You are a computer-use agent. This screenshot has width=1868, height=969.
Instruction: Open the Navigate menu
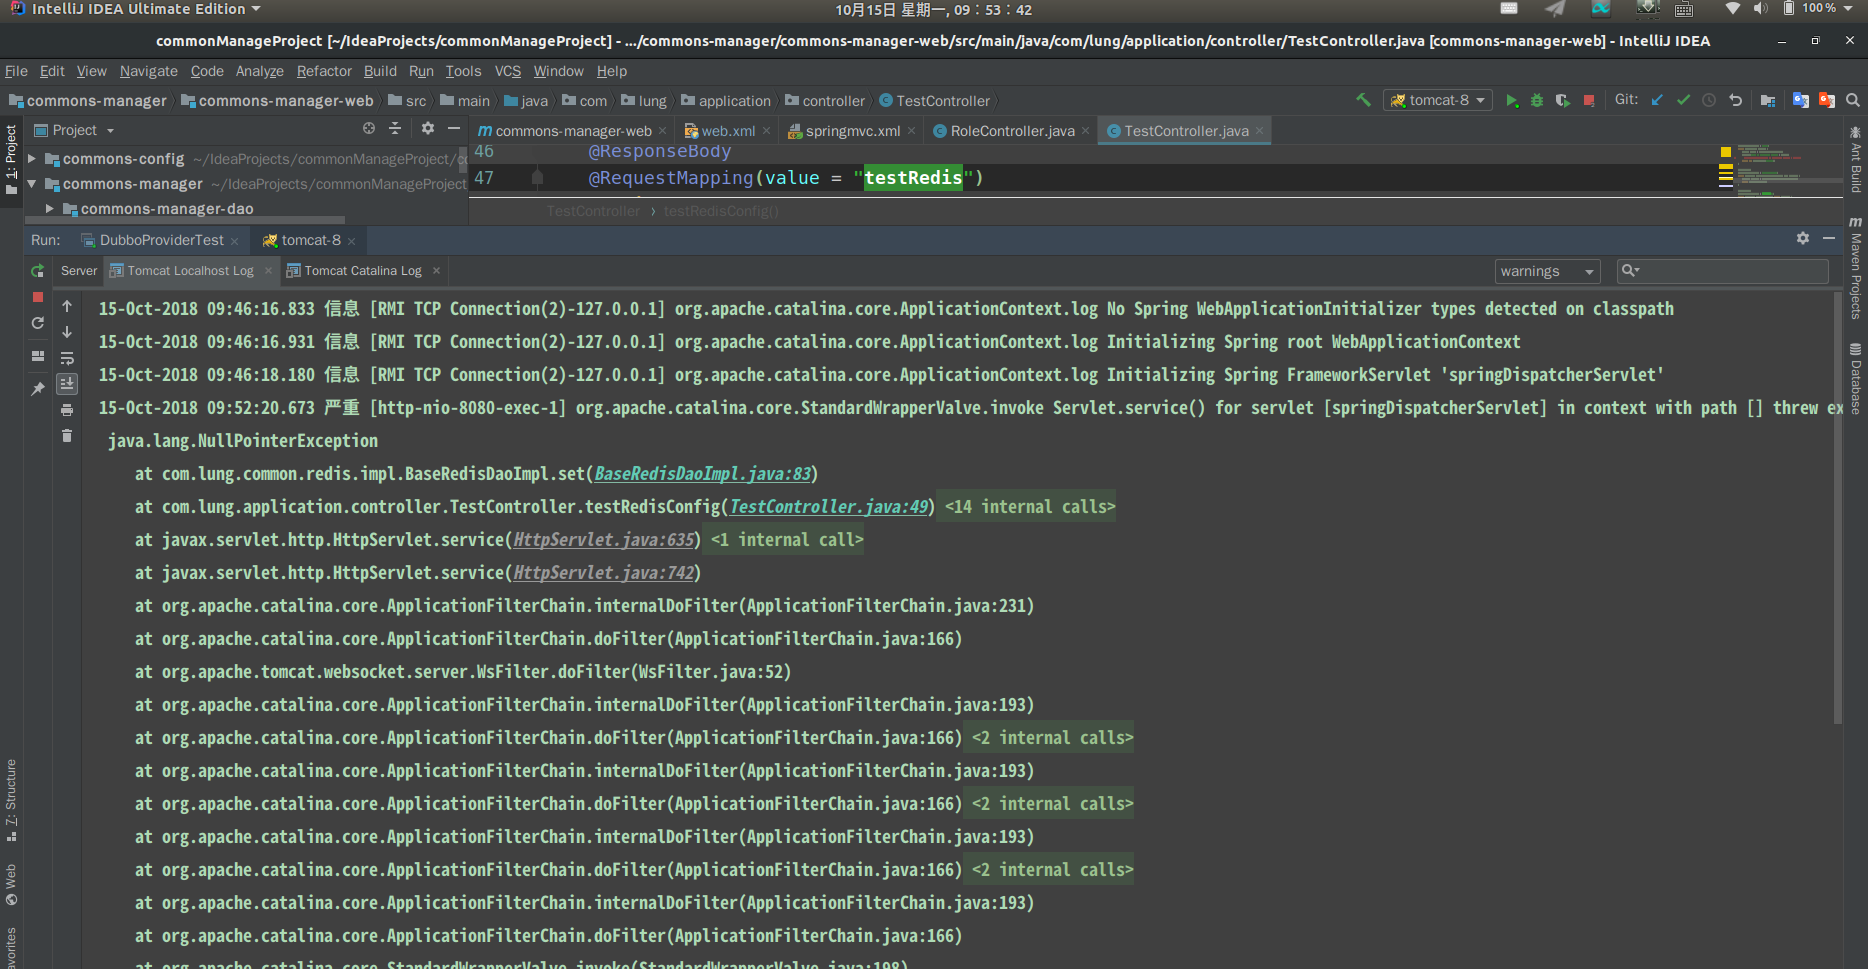click(148, 71)
